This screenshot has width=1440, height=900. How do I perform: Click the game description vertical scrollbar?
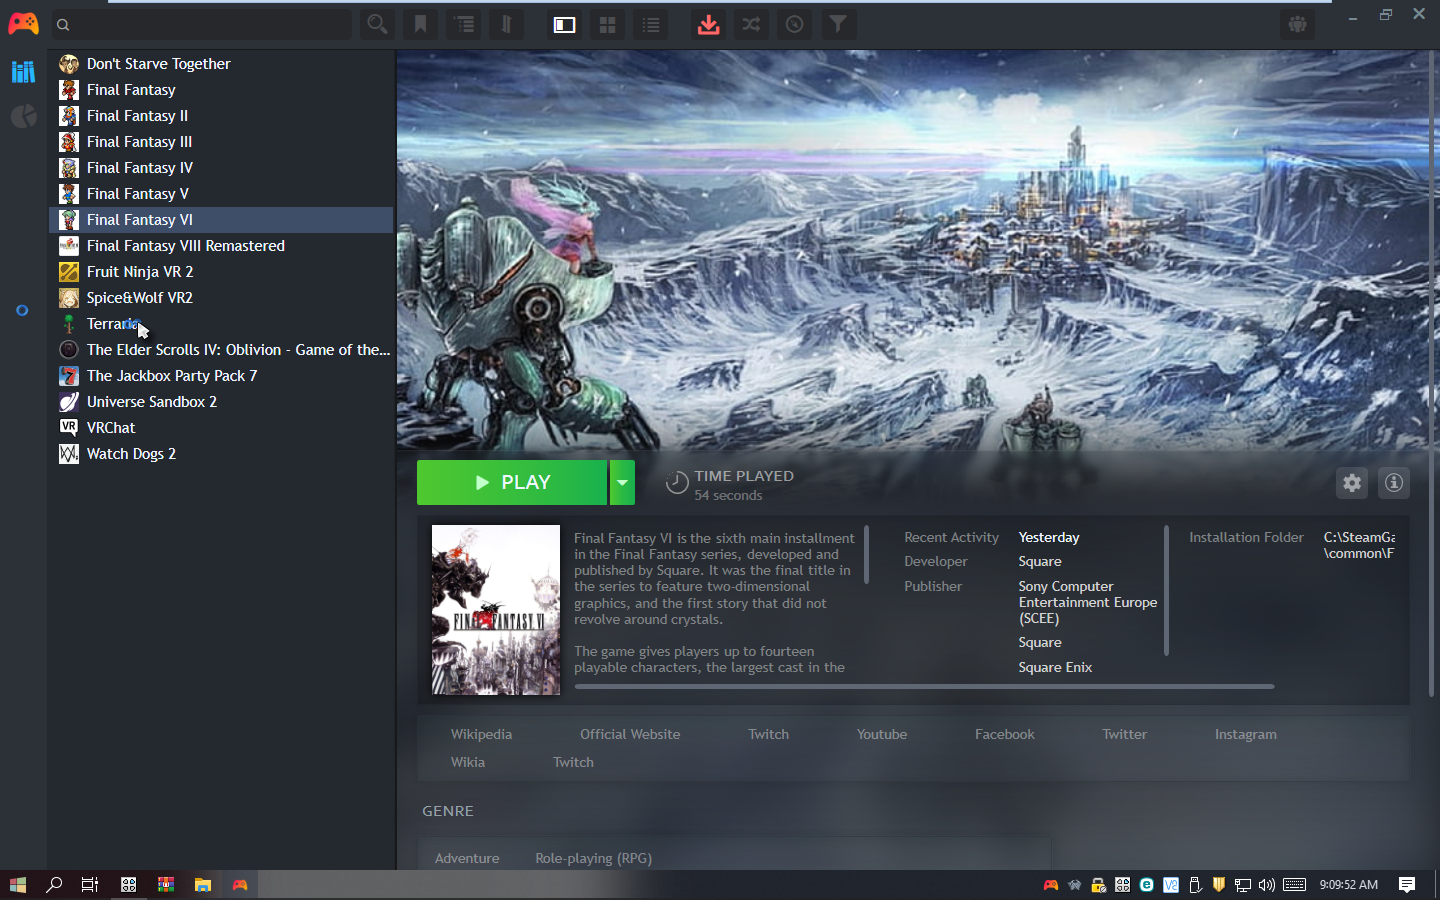click(866, 554)
